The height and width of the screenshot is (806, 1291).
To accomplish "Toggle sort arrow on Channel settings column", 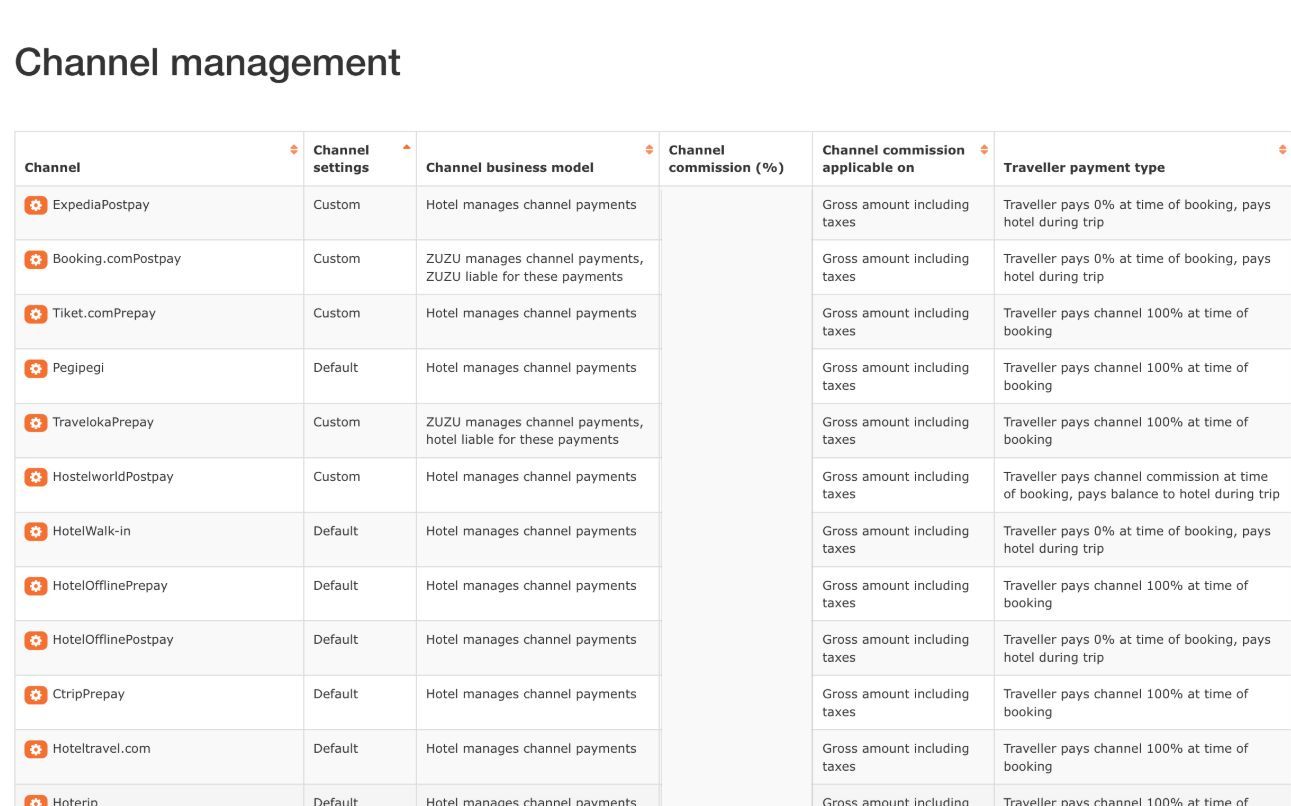I will point(406,148).
